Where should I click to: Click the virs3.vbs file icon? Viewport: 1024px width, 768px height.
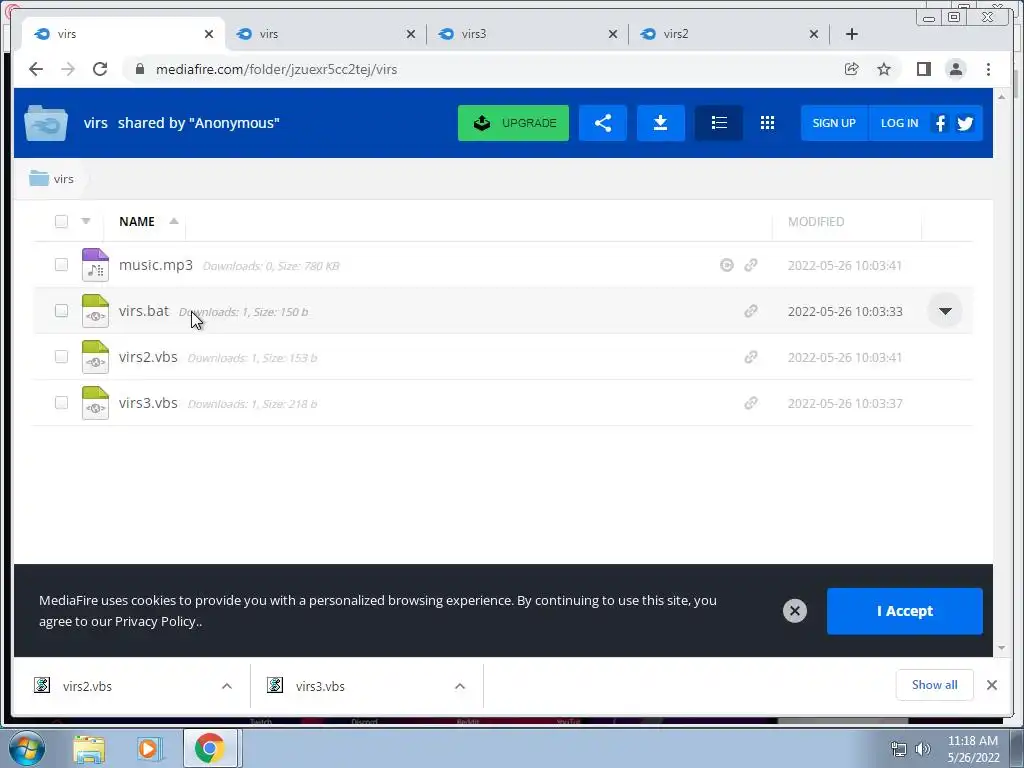coord(95,403)
